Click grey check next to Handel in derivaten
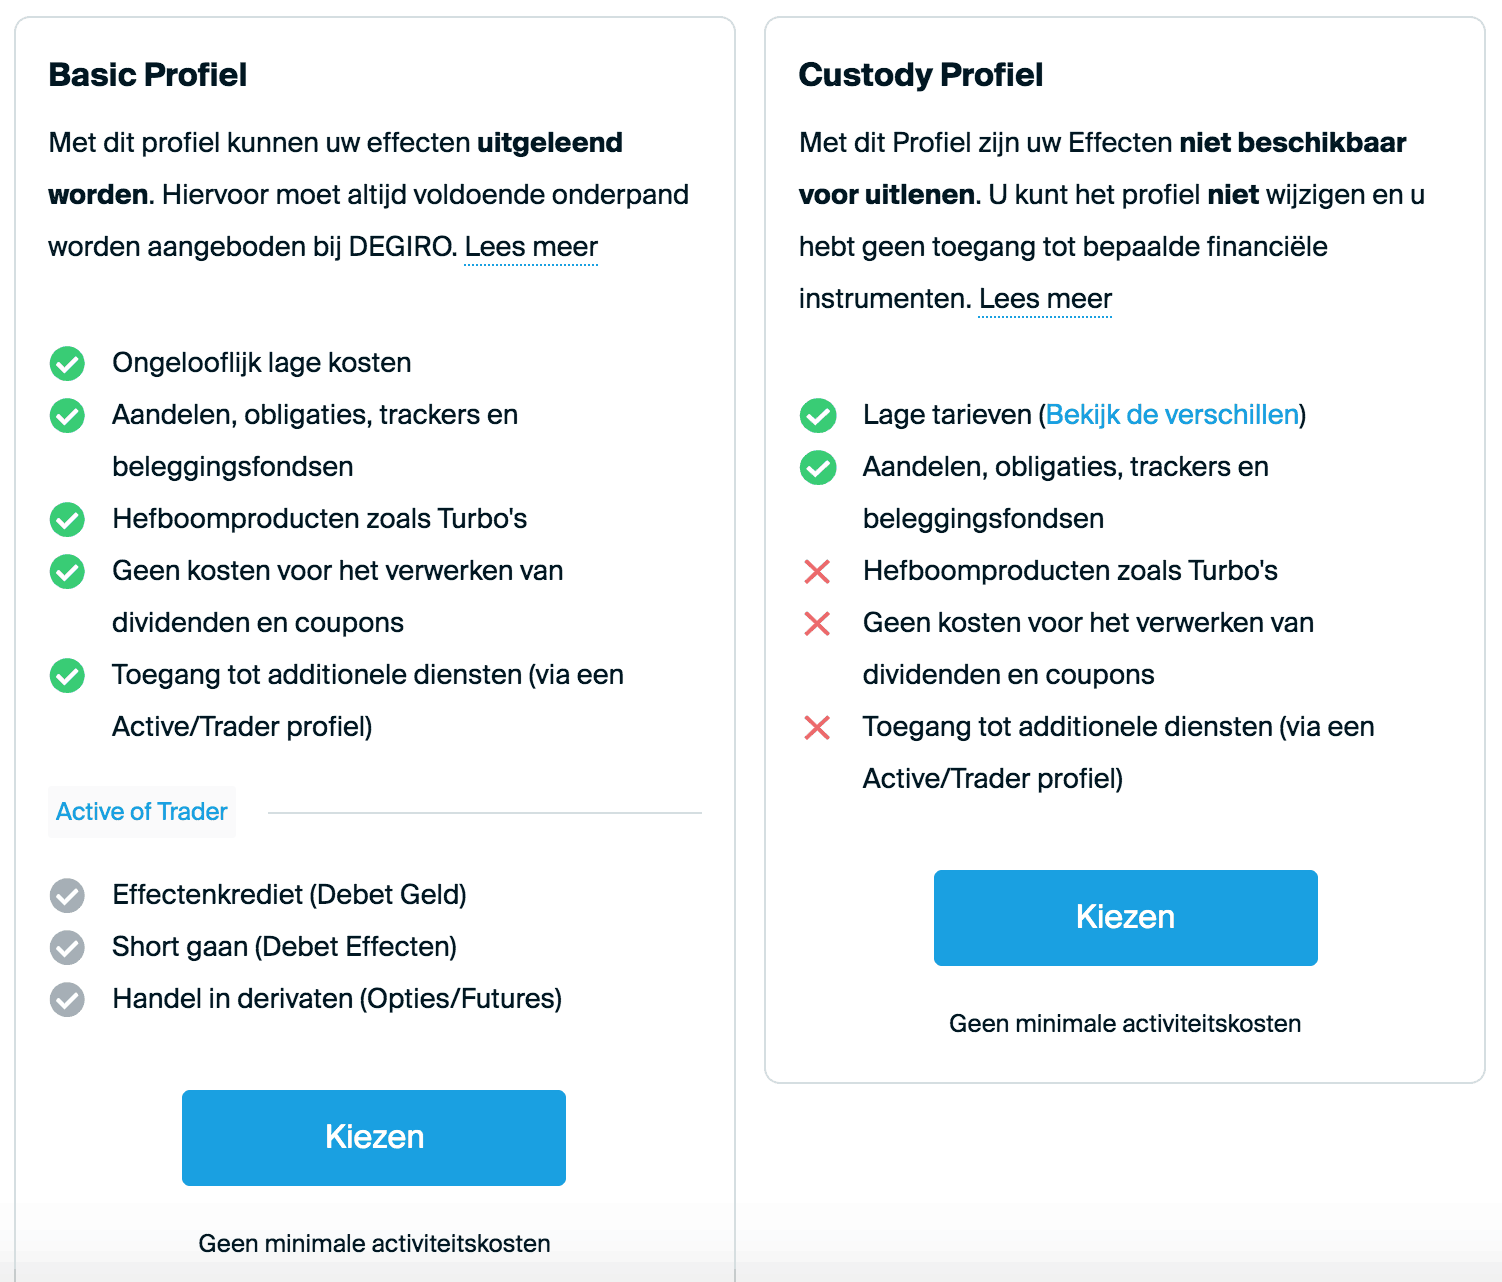Viewport: 1502px width, 1282px height. coord(67,1000)
